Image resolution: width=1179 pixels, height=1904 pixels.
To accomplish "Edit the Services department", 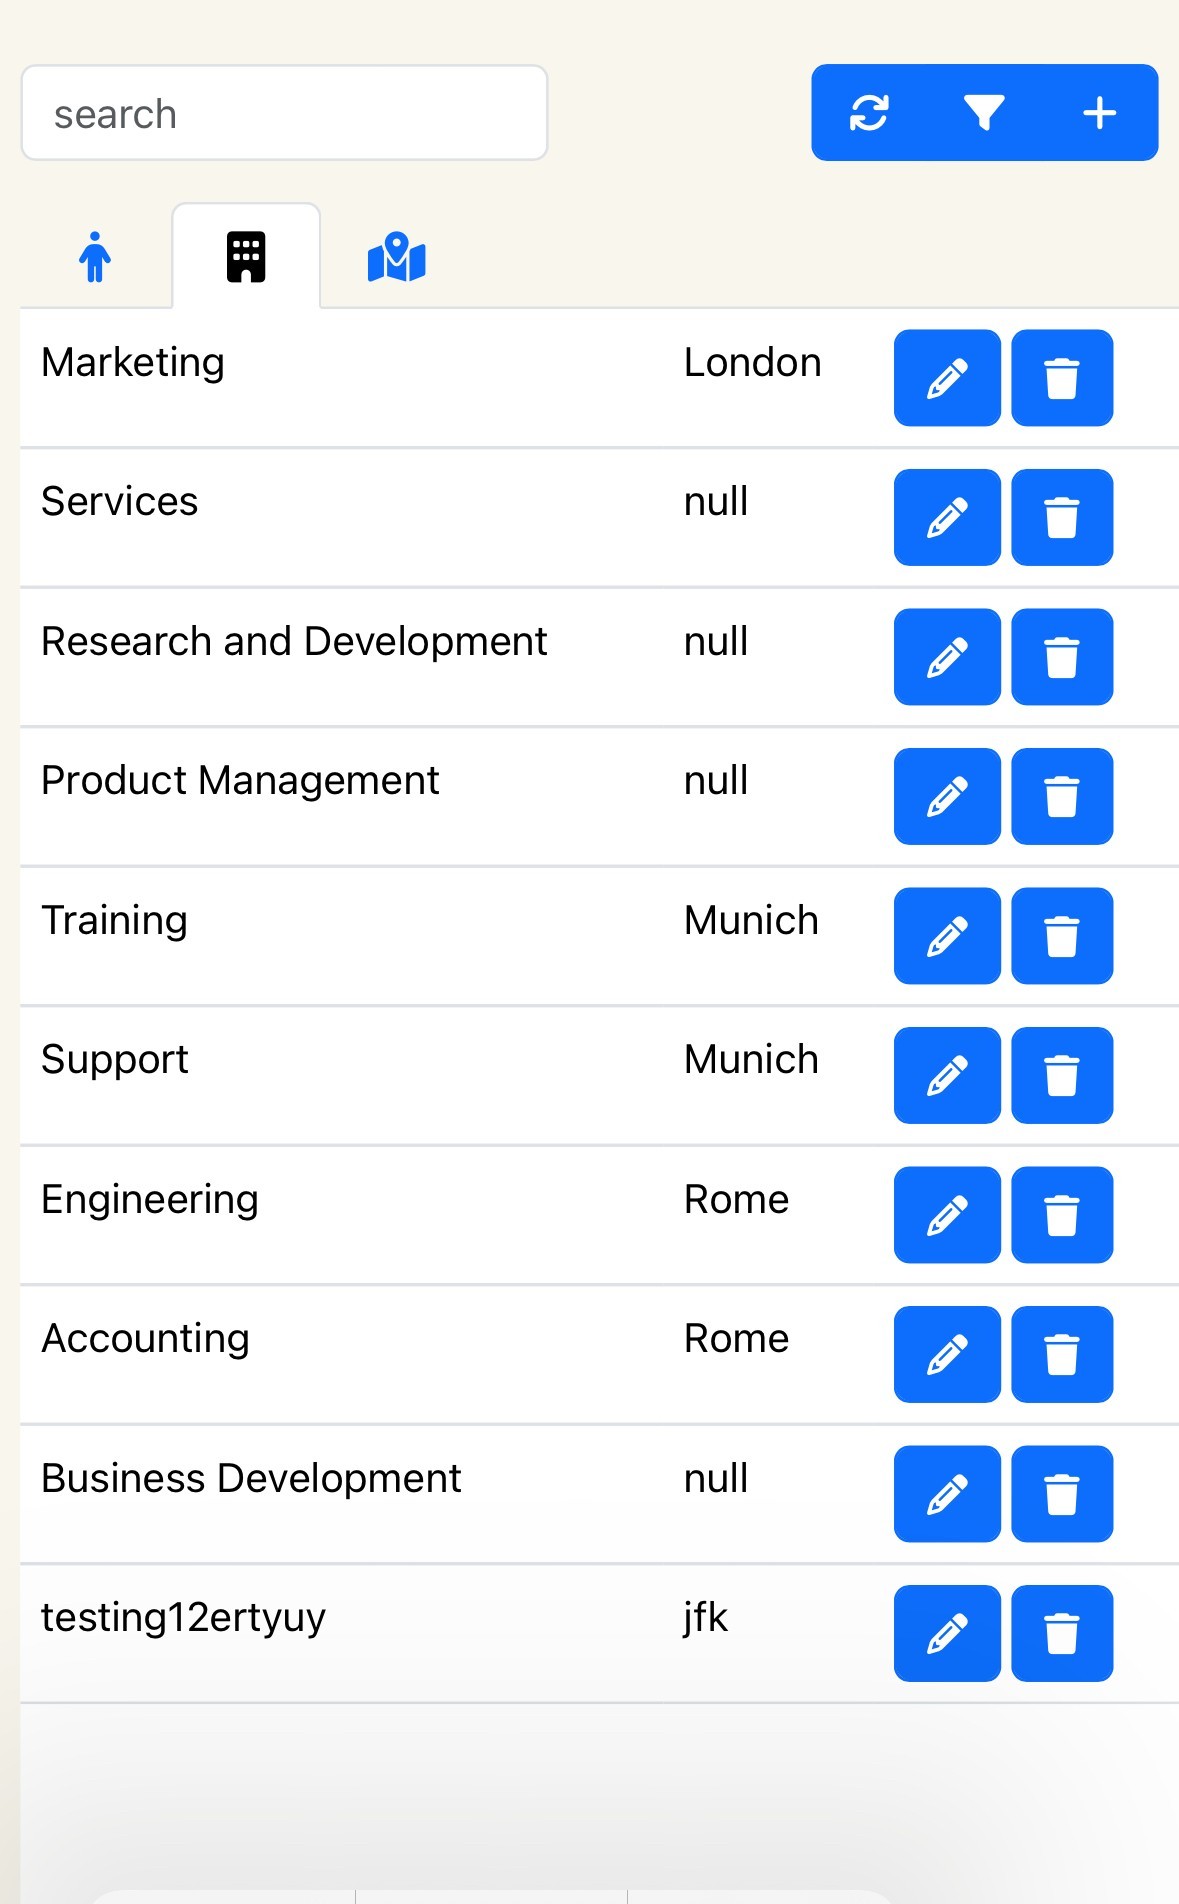I will pyautogui.click(x=946, y=517).
